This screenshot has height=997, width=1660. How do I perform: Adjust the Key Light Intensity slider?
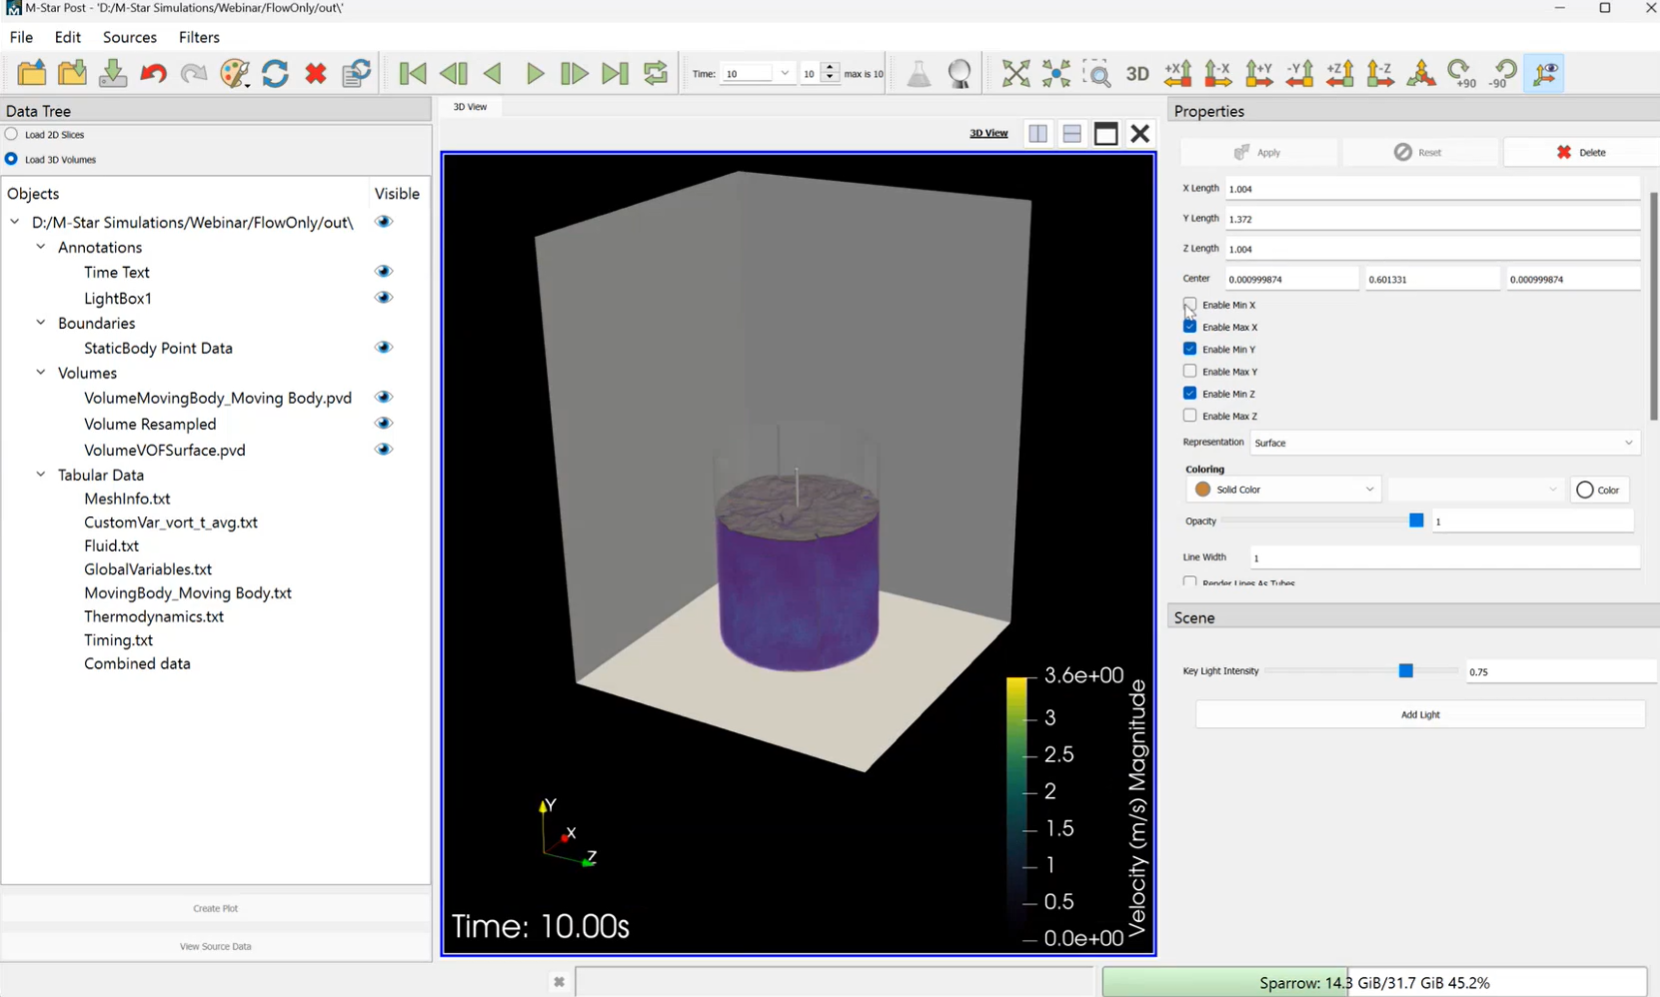click(1406, 671)
